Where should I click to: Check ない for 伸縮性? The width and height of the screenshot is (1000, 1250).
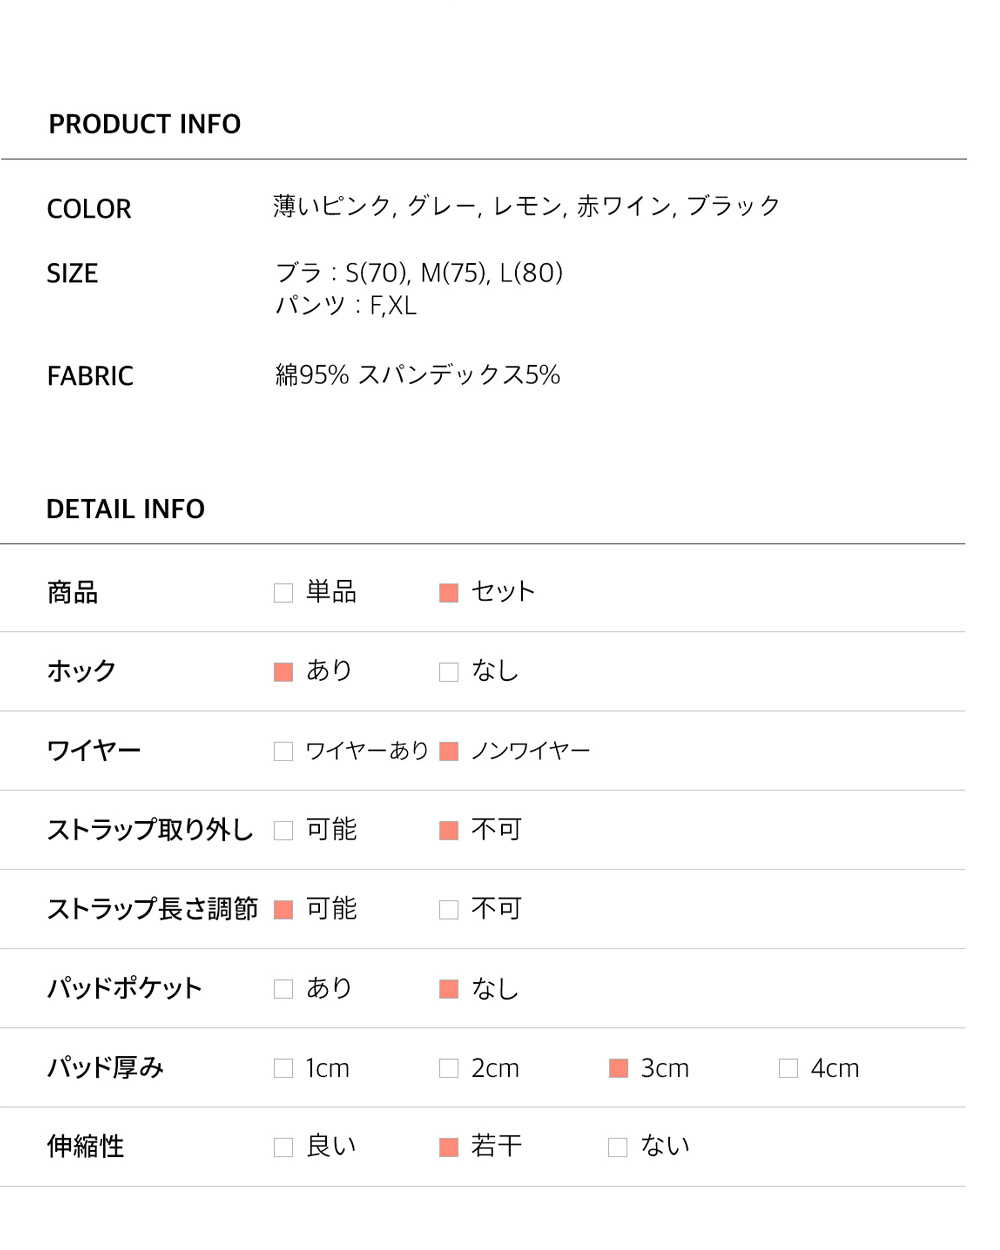coord(618,1147)
